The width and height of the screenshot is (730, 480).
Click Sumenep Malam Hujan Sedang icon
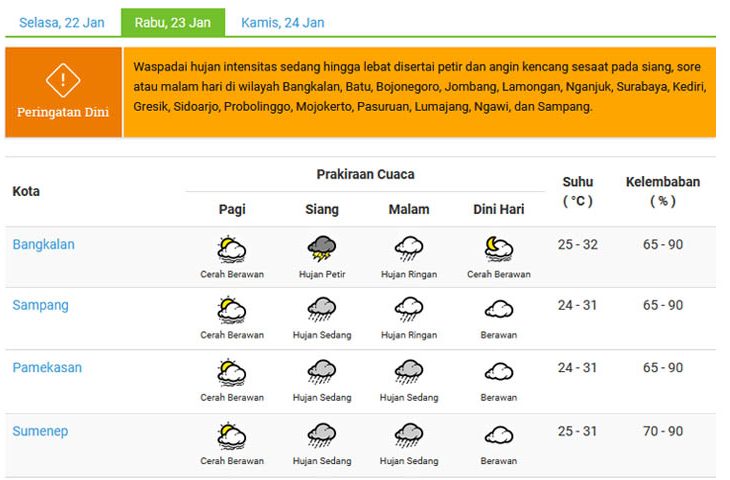409,435
